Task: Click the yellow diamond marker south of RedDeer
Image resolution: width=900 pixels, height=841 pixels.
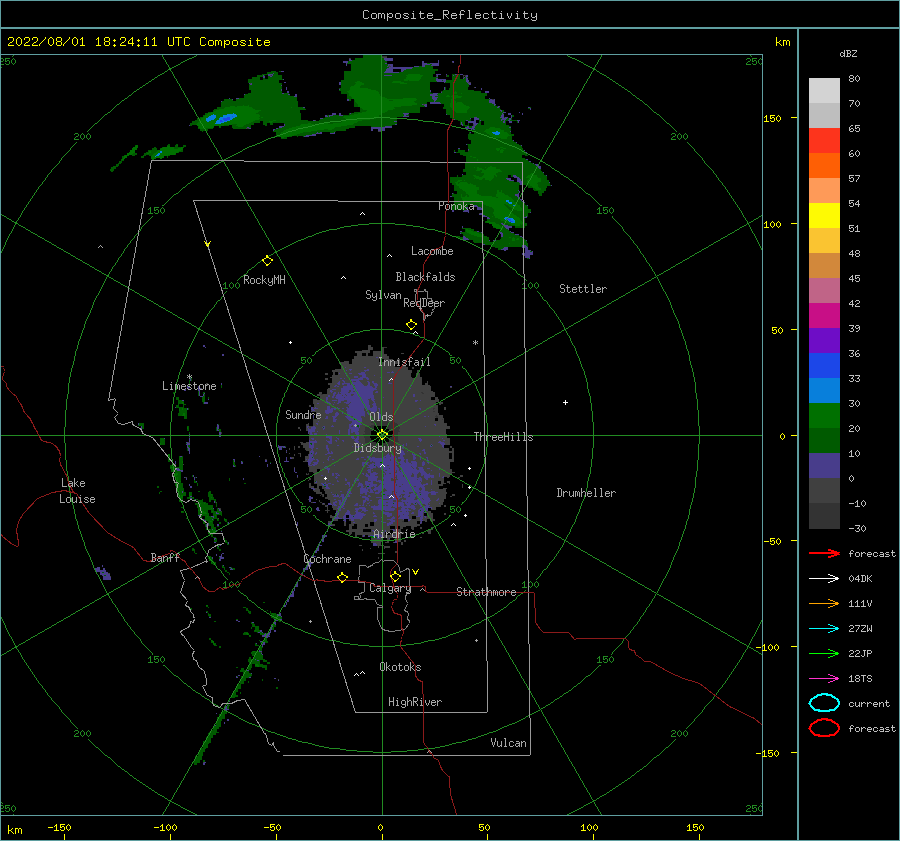Action: click(412, 325)
